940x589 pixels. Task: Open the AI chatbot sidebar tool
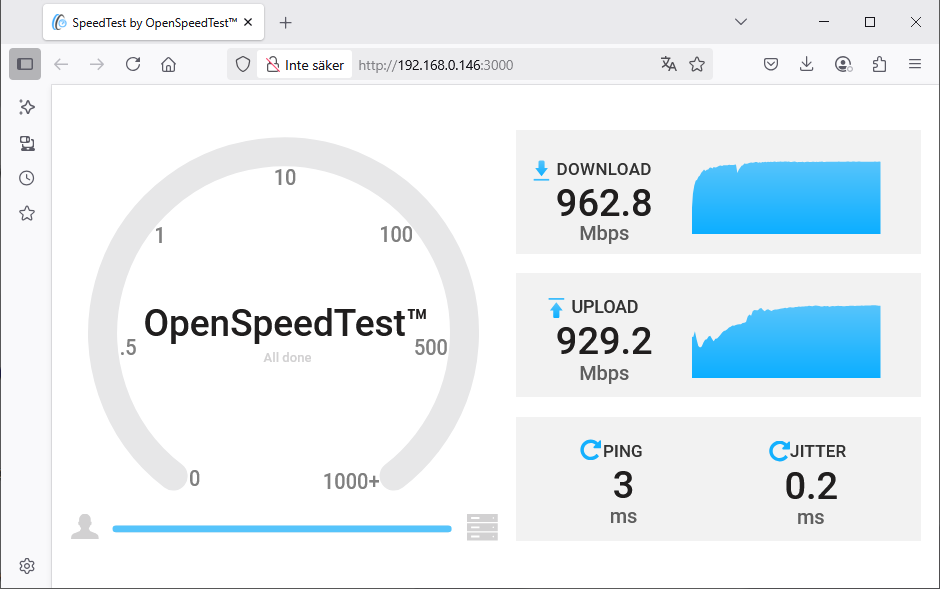pyautogui.click(x=26, y=107)
